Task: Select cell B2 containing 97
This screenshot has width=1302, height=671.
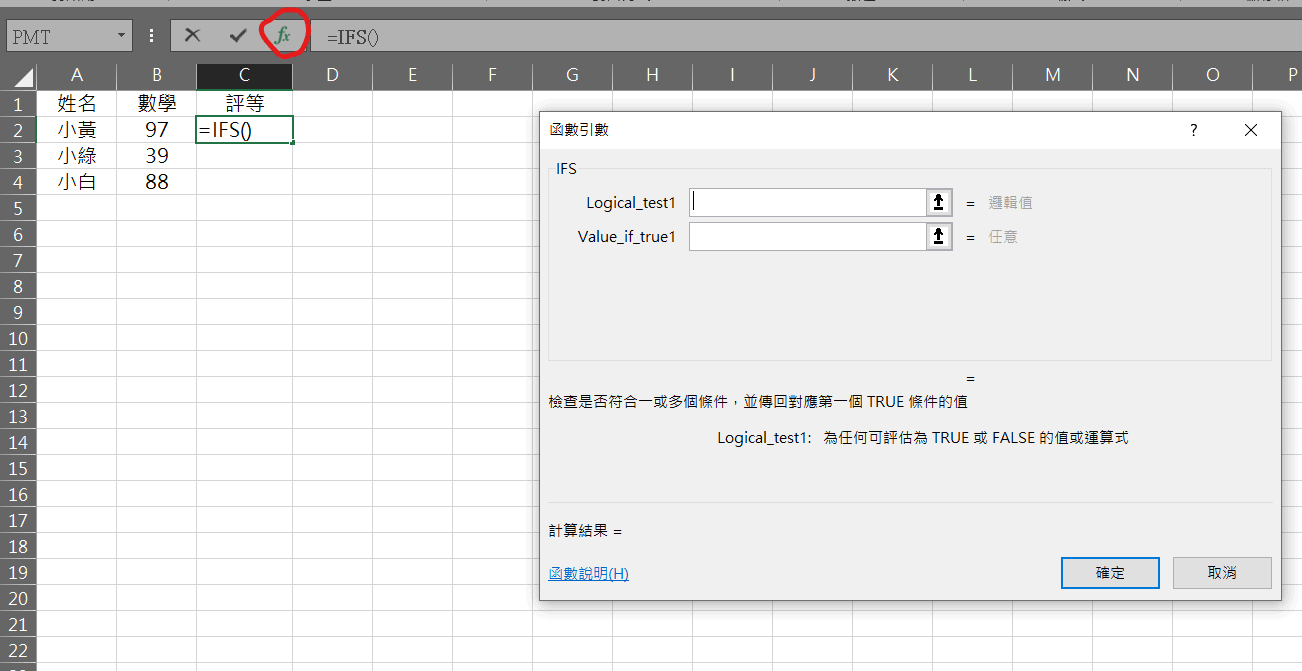Action: click(x=157, y=129)
